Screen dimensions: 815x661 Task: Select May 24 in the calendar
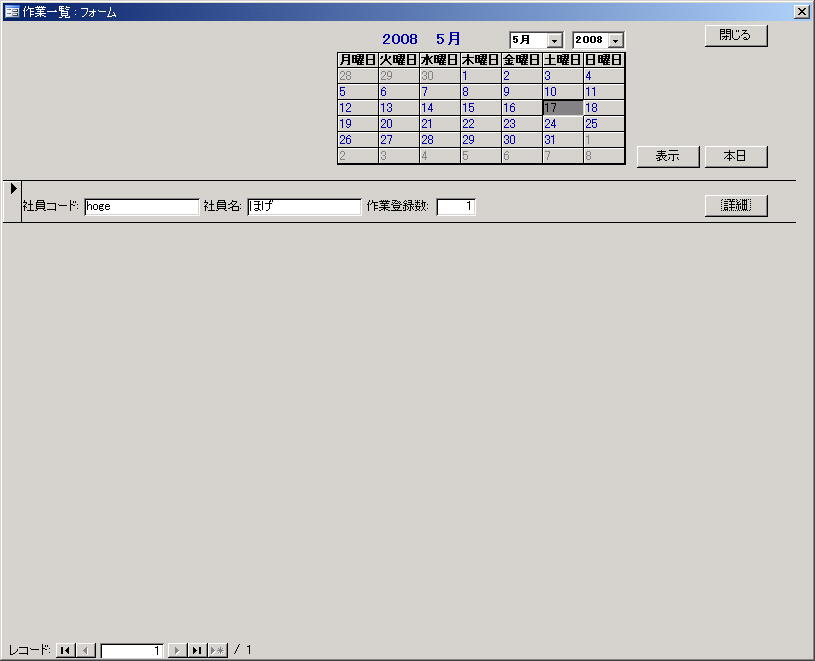point(563,124)
